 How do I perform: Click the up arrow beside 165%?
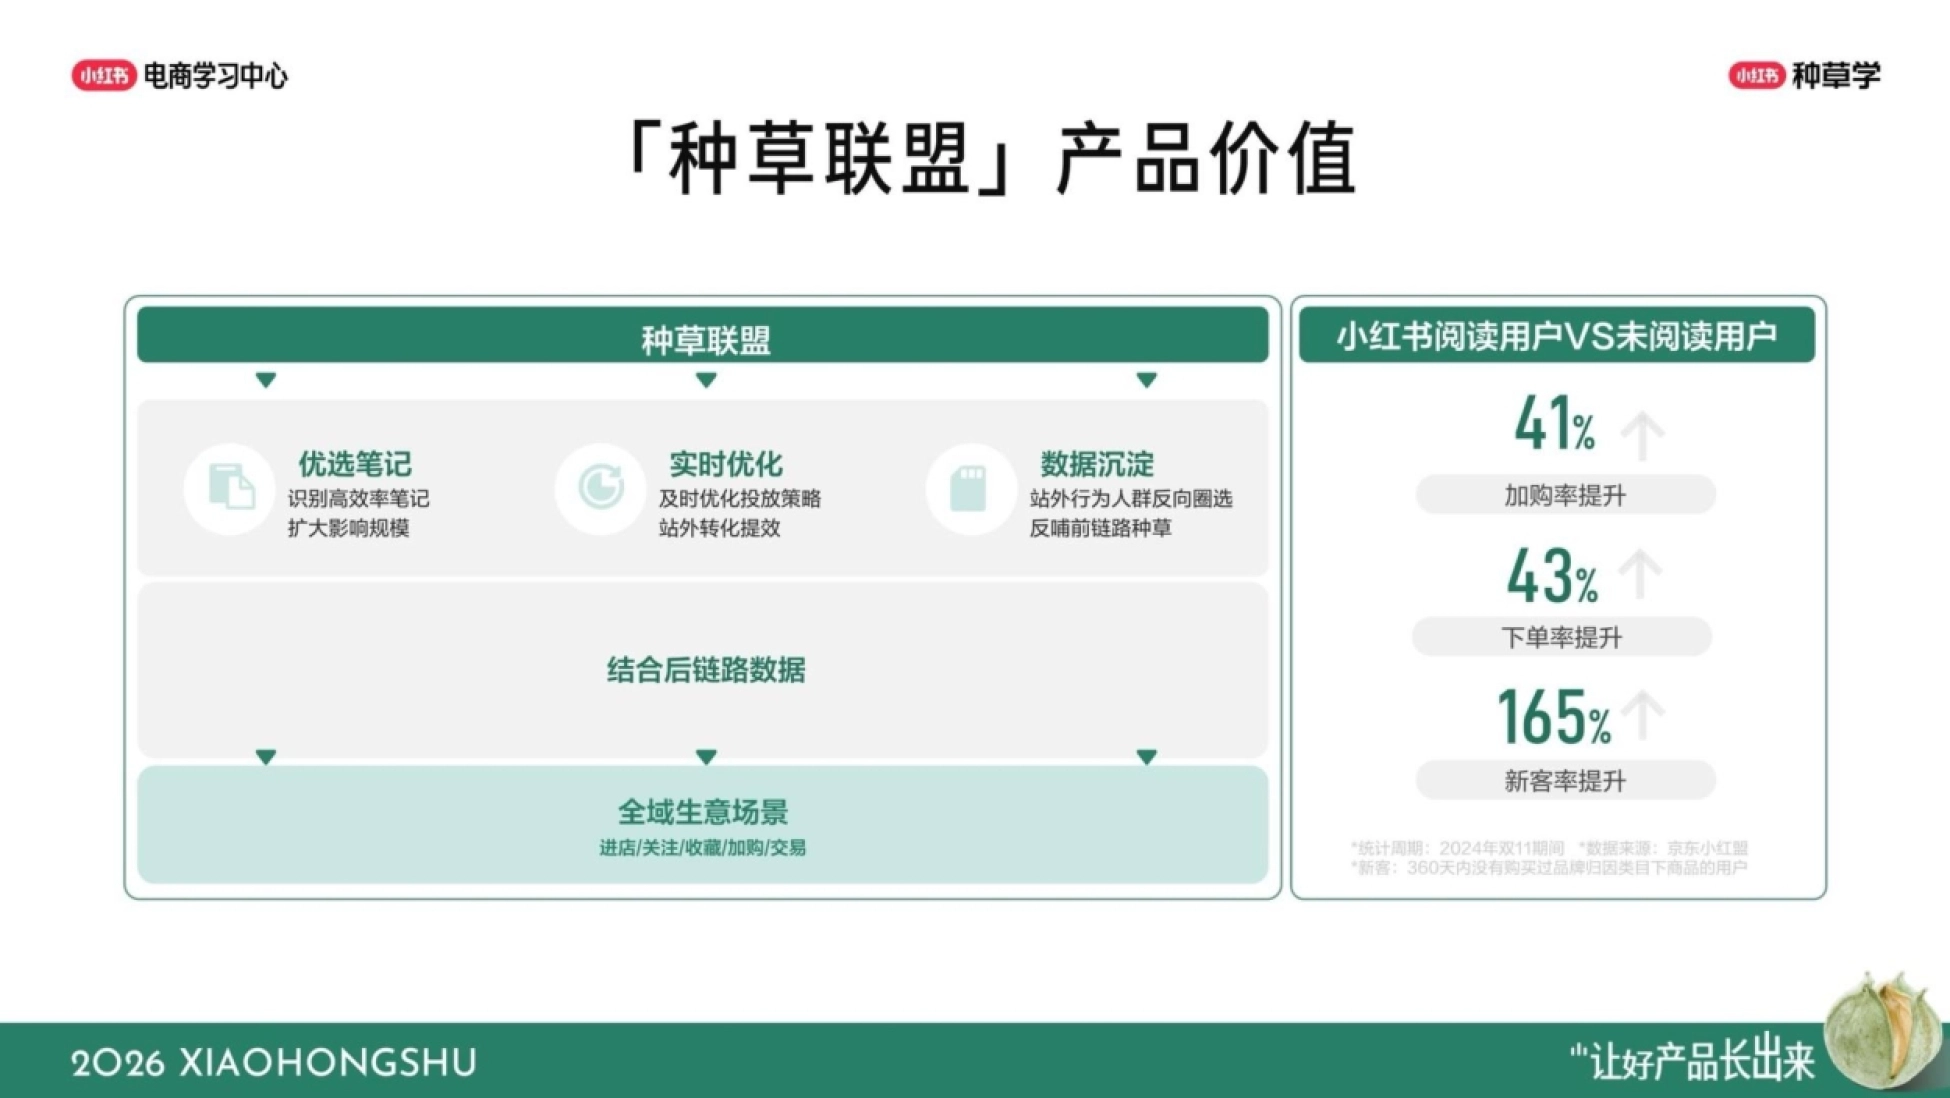1643,716
